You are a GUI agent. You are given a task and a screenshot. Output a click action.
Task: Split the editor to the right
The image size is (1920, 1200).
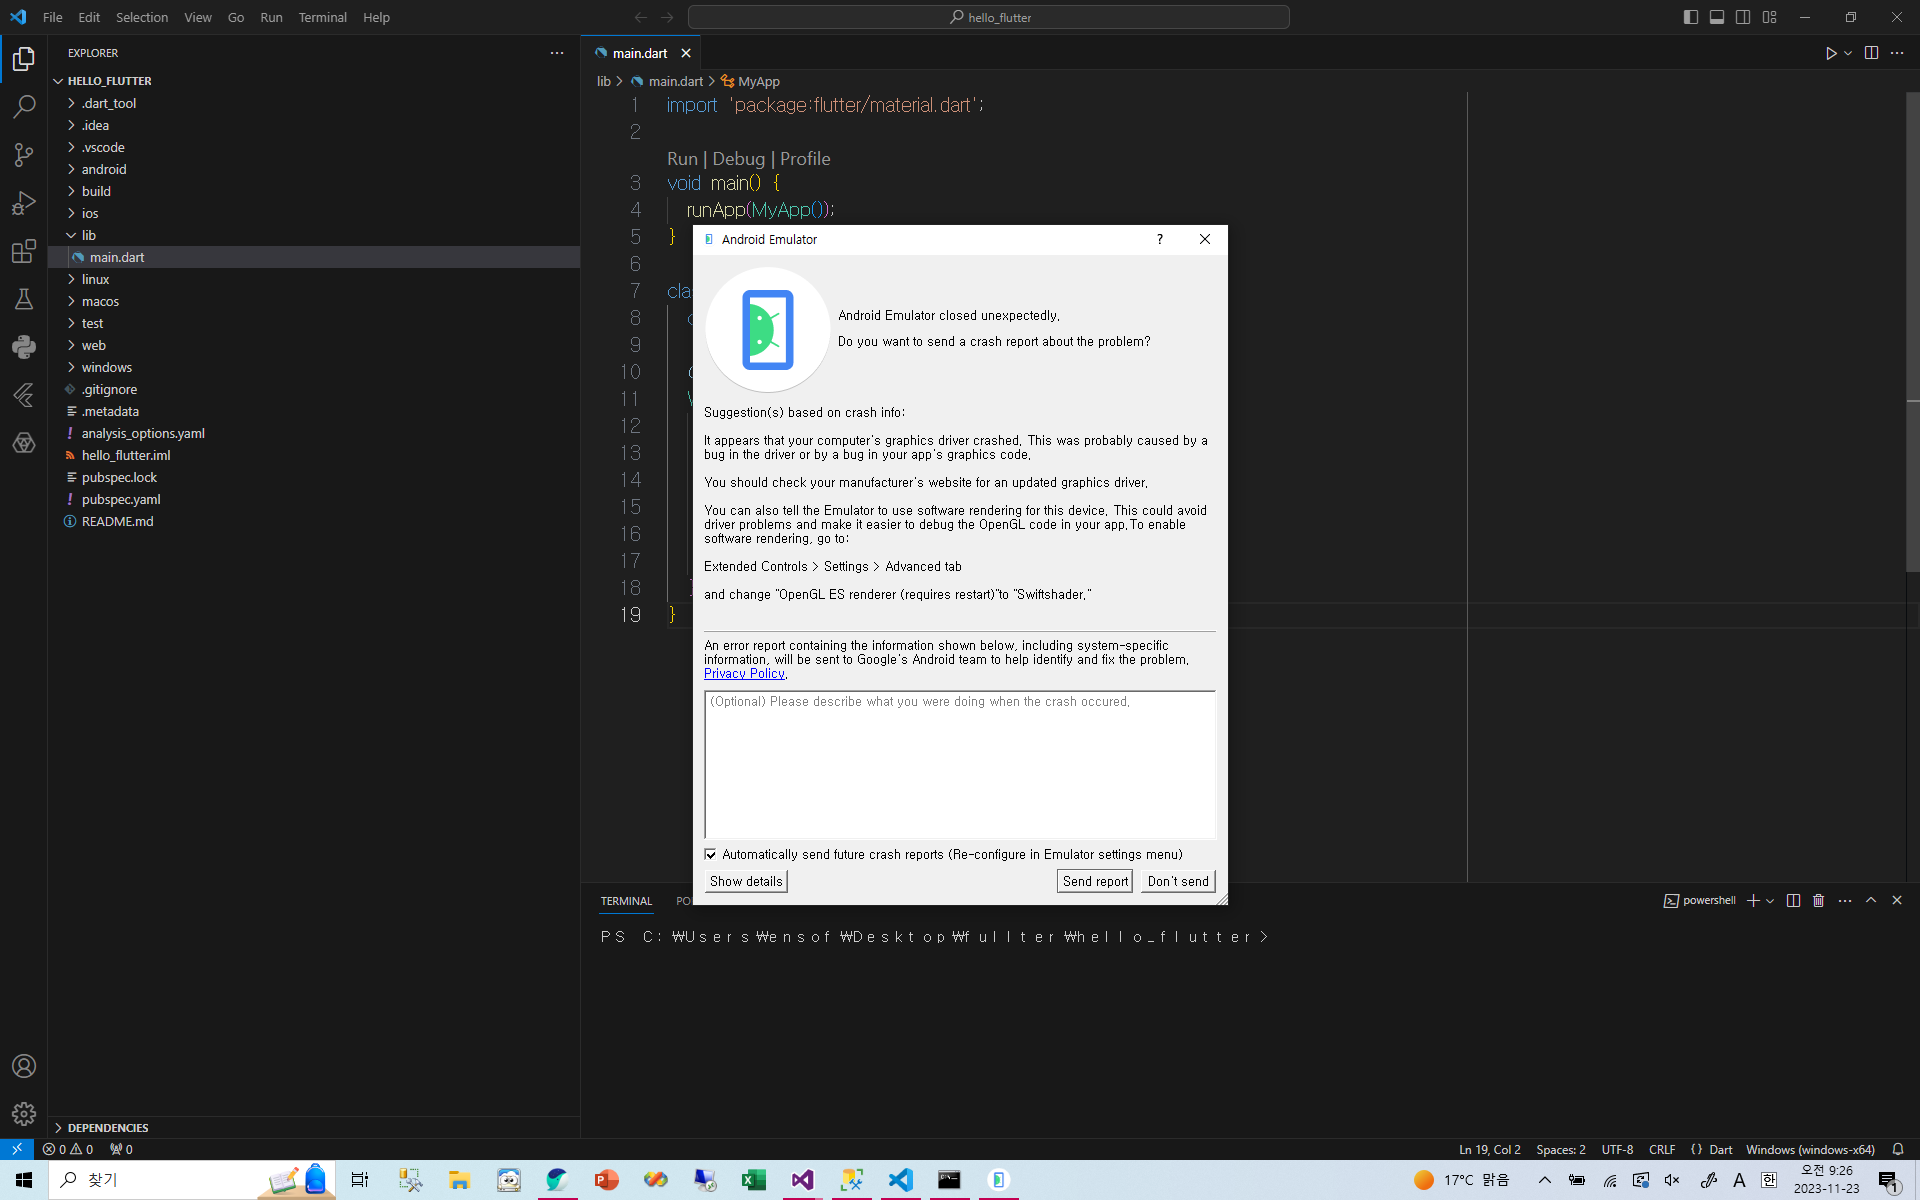[1871, 53]
